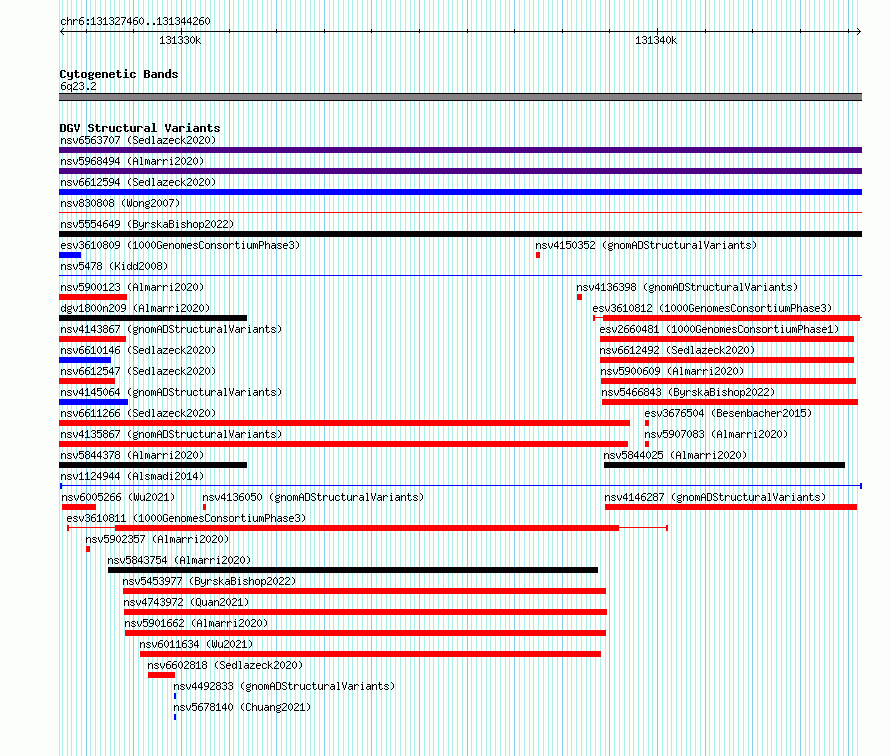
Task: Click the nsv5678140 (Chuang2021) label
Action: coord(242,707)
